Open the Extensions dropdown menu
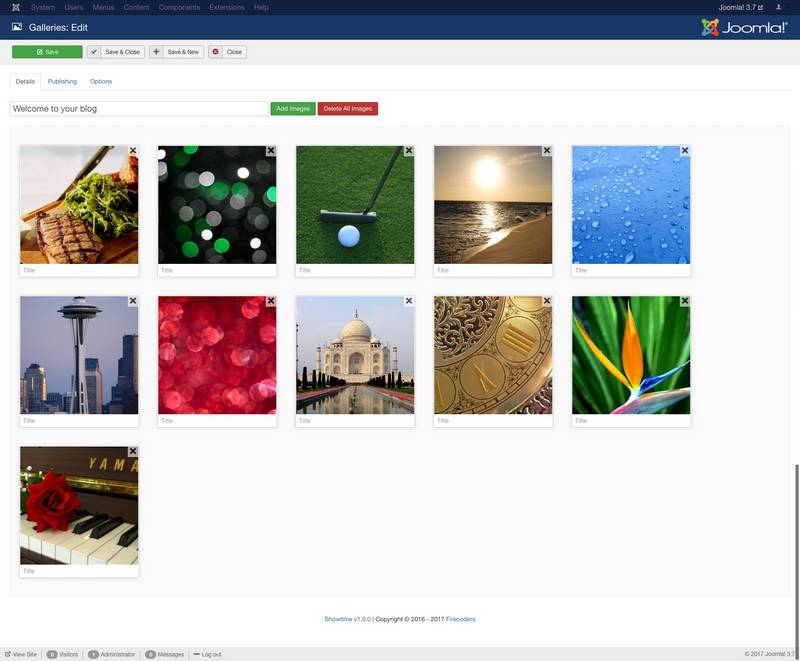 click(226, 7)
